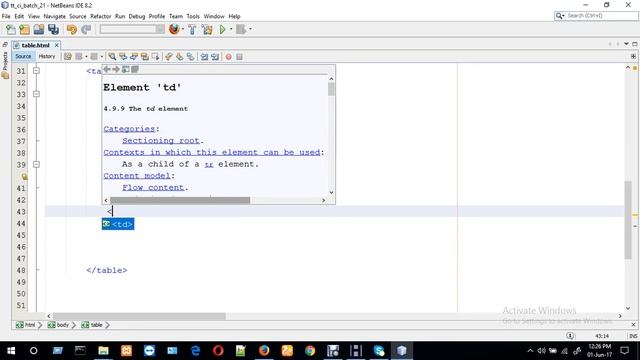Click the New File toolbar icon
This screenshot has height=360, width=640.
pos(11,29)
